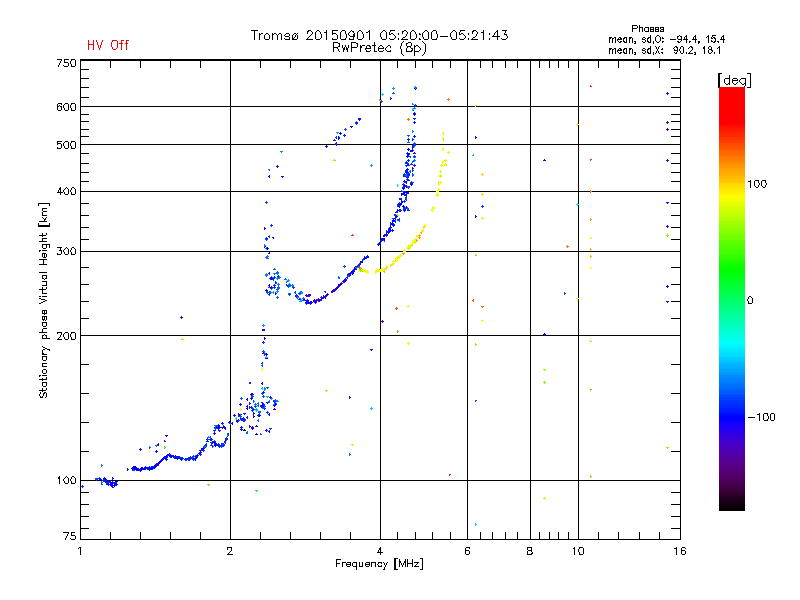Click the phase colorbar gradient

coord(732,299)
